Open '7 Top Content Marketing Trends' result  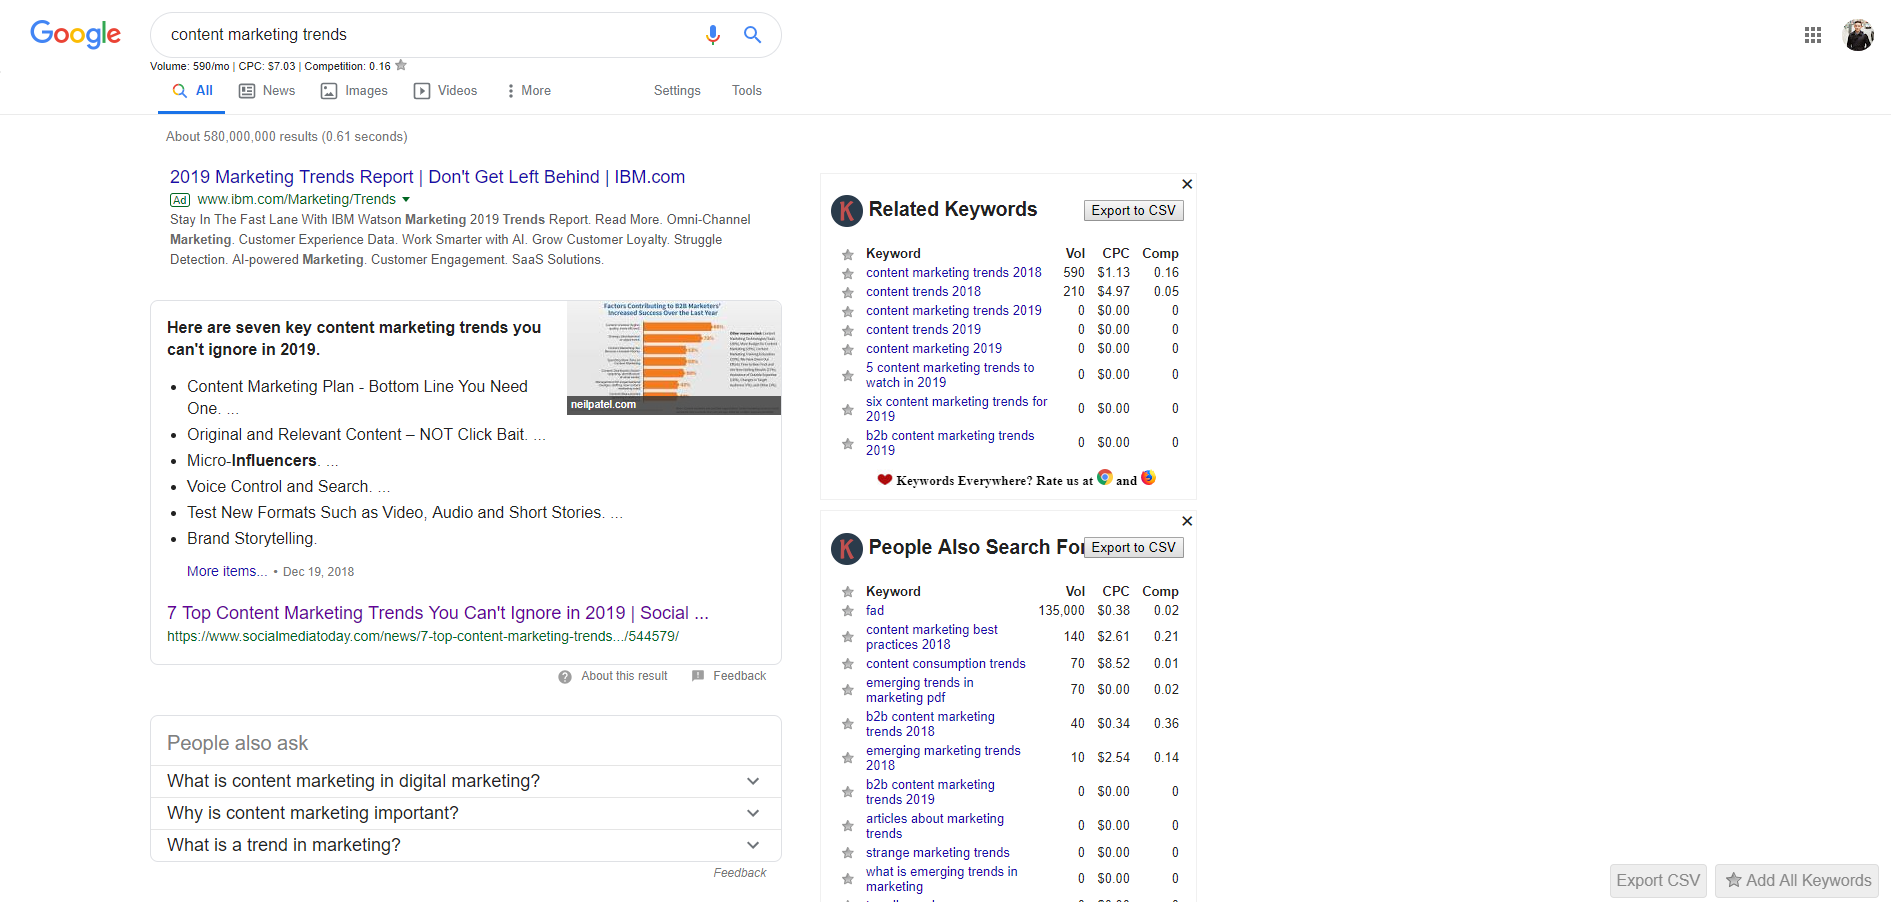(438, 613)
